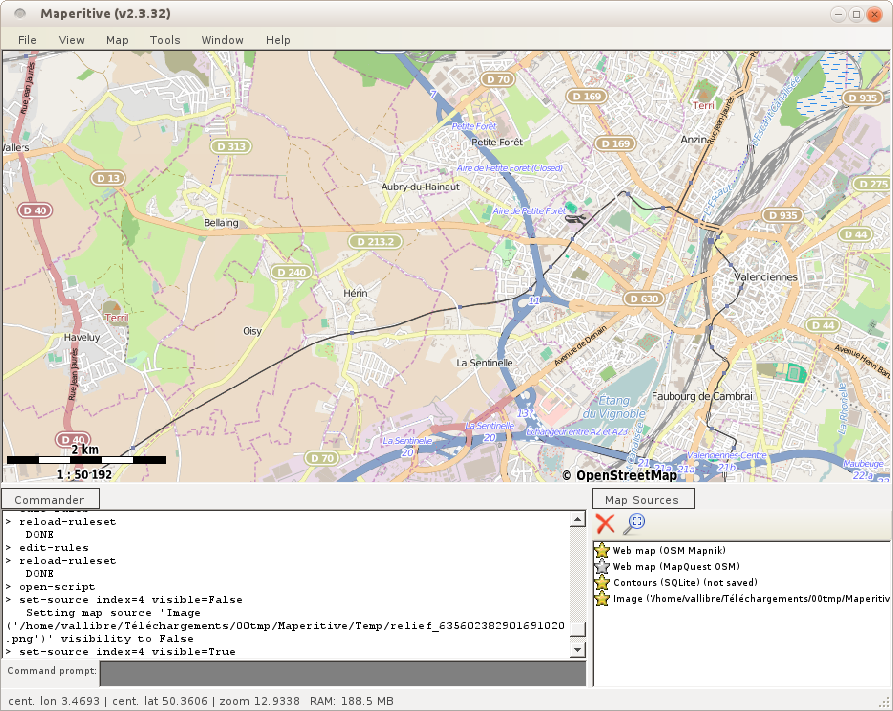Switch to the Commander tab

click(50, 499)
